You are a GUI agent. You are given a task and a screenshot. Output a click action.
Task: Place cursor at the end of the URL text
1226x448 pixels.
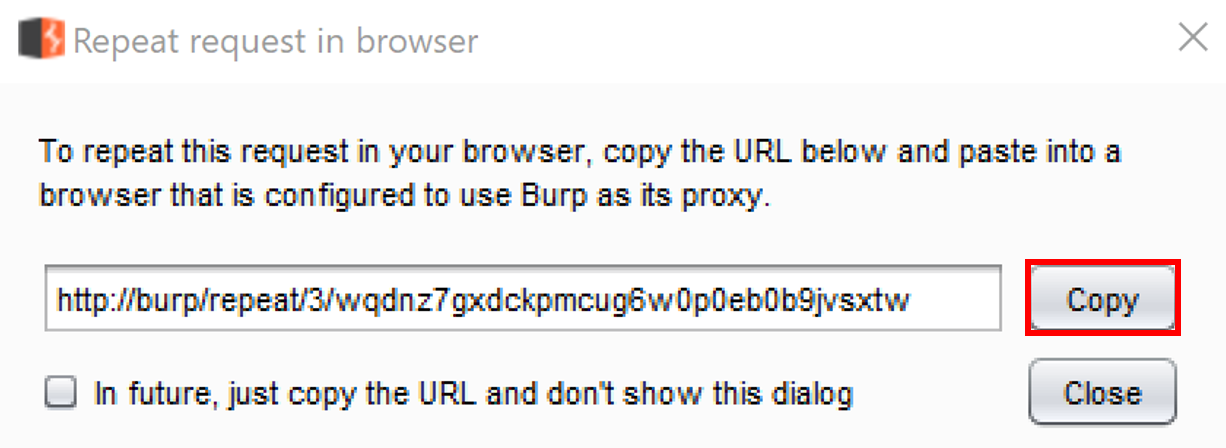tap(912, 298)
